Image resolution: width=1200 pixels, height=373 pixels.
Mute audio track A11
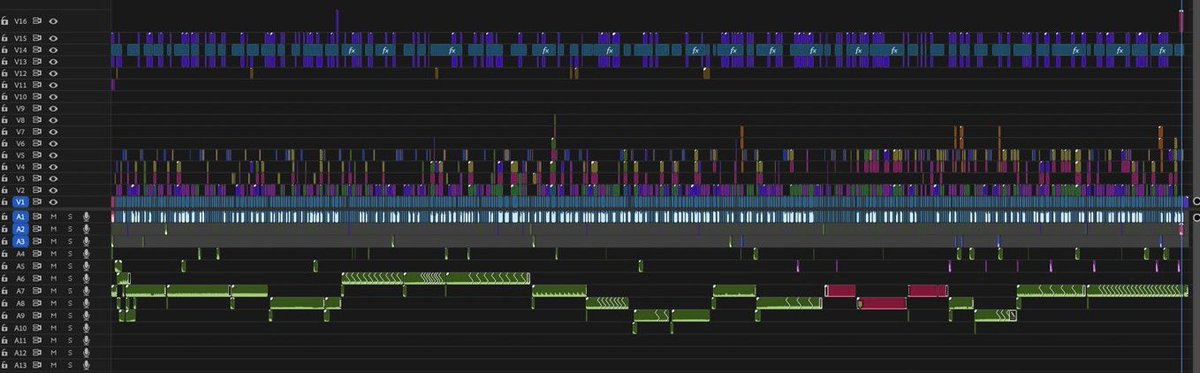(53, 340)
